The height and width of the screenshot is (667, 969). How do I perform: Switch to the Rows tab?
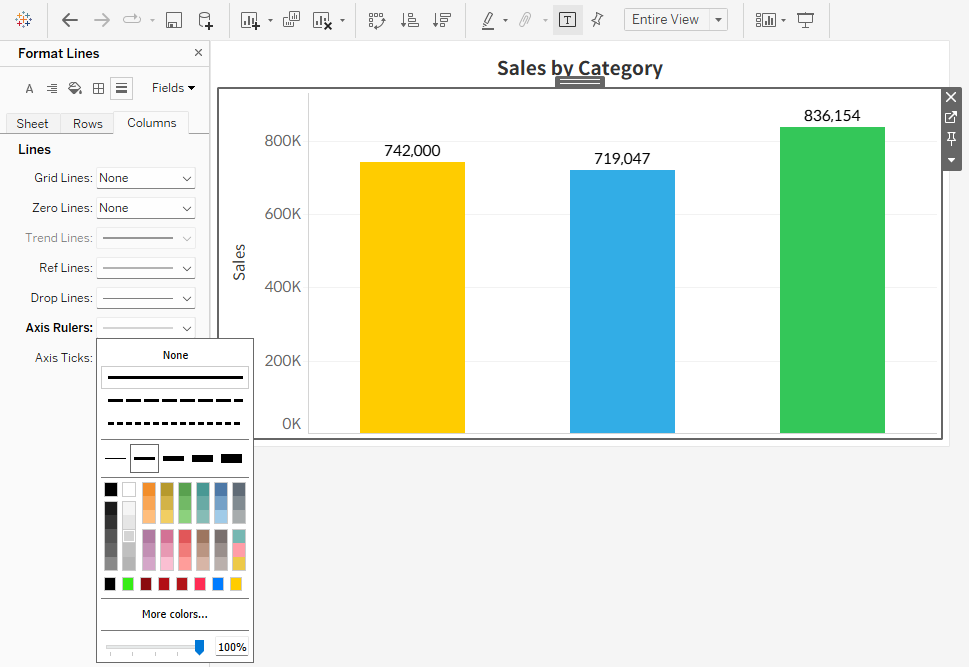click(87, 123)
